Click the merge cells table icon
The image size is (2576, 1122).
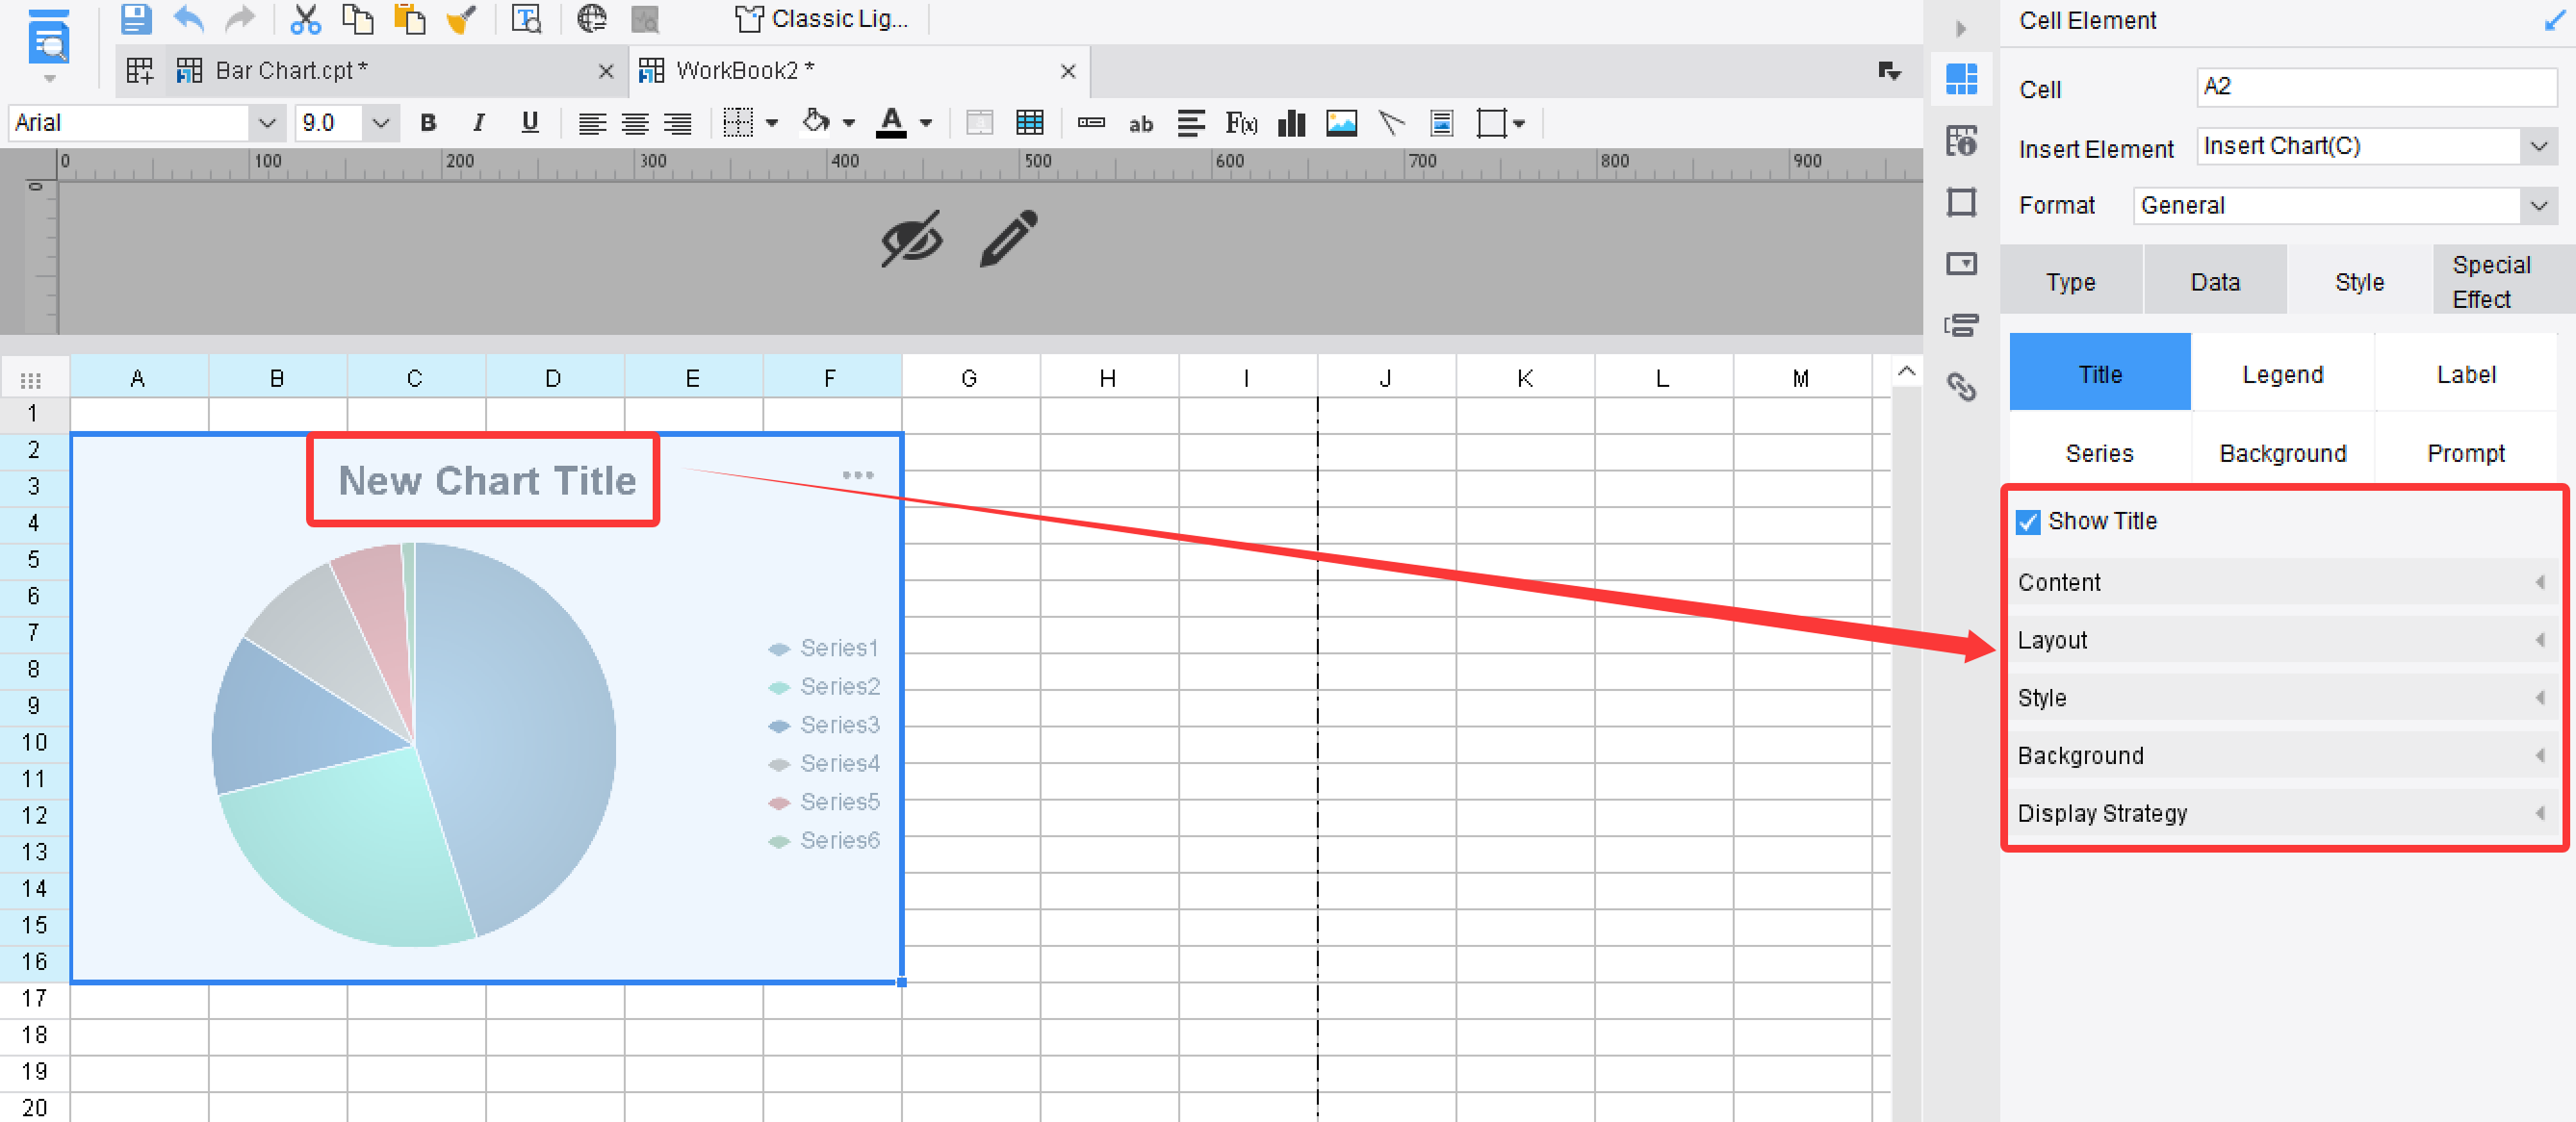coord(1030,123)
